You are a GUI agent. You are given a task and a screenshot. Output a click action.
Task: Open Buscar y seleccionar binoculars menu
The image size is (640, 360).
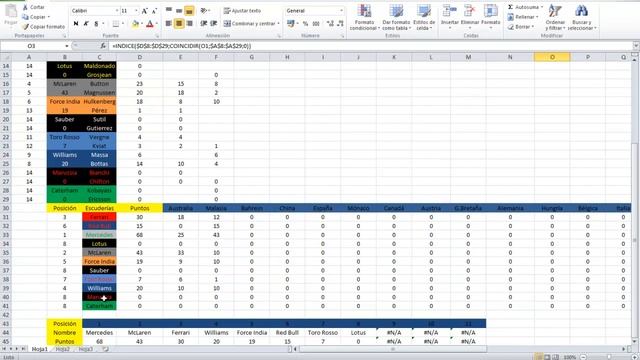pyautogui.click(x=582, y=18)
